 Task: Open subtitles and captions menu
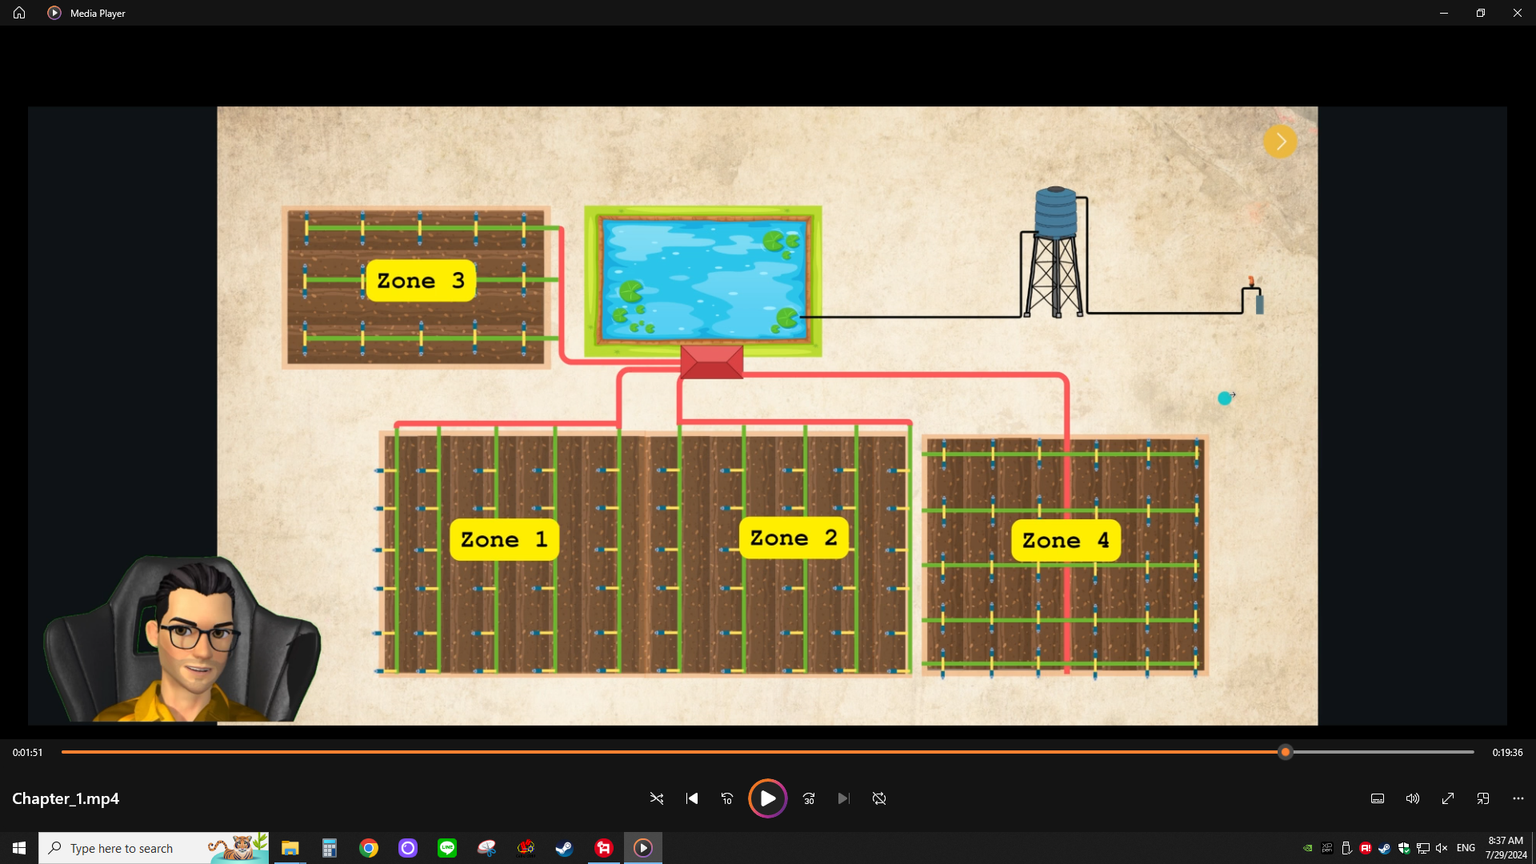[1377, 799]
